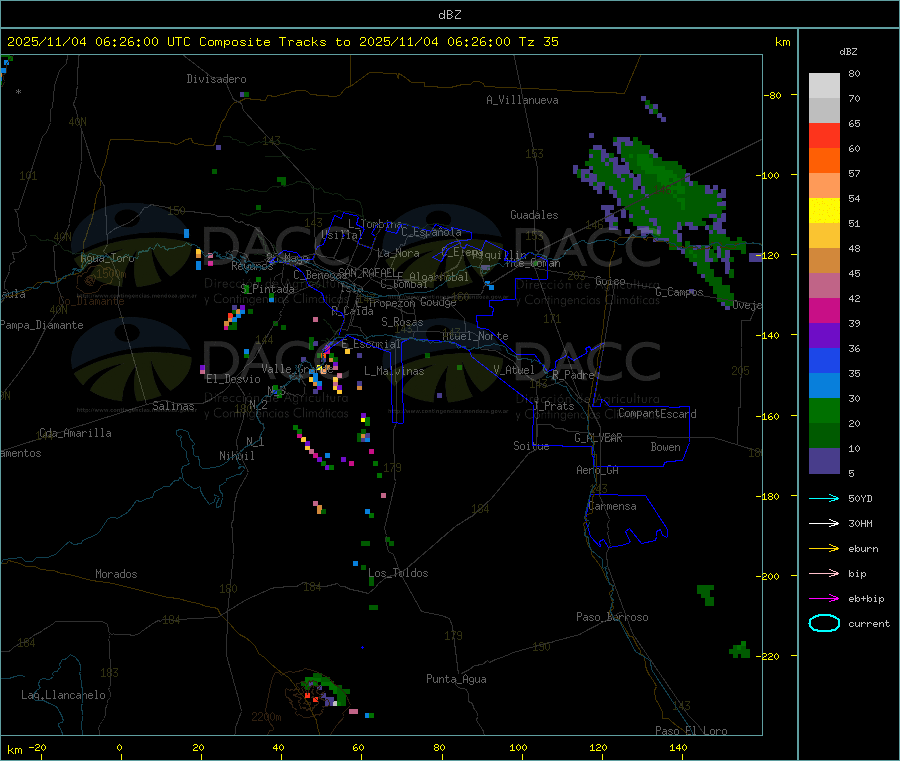Click the '140' tick on the bottom axis

678,747
